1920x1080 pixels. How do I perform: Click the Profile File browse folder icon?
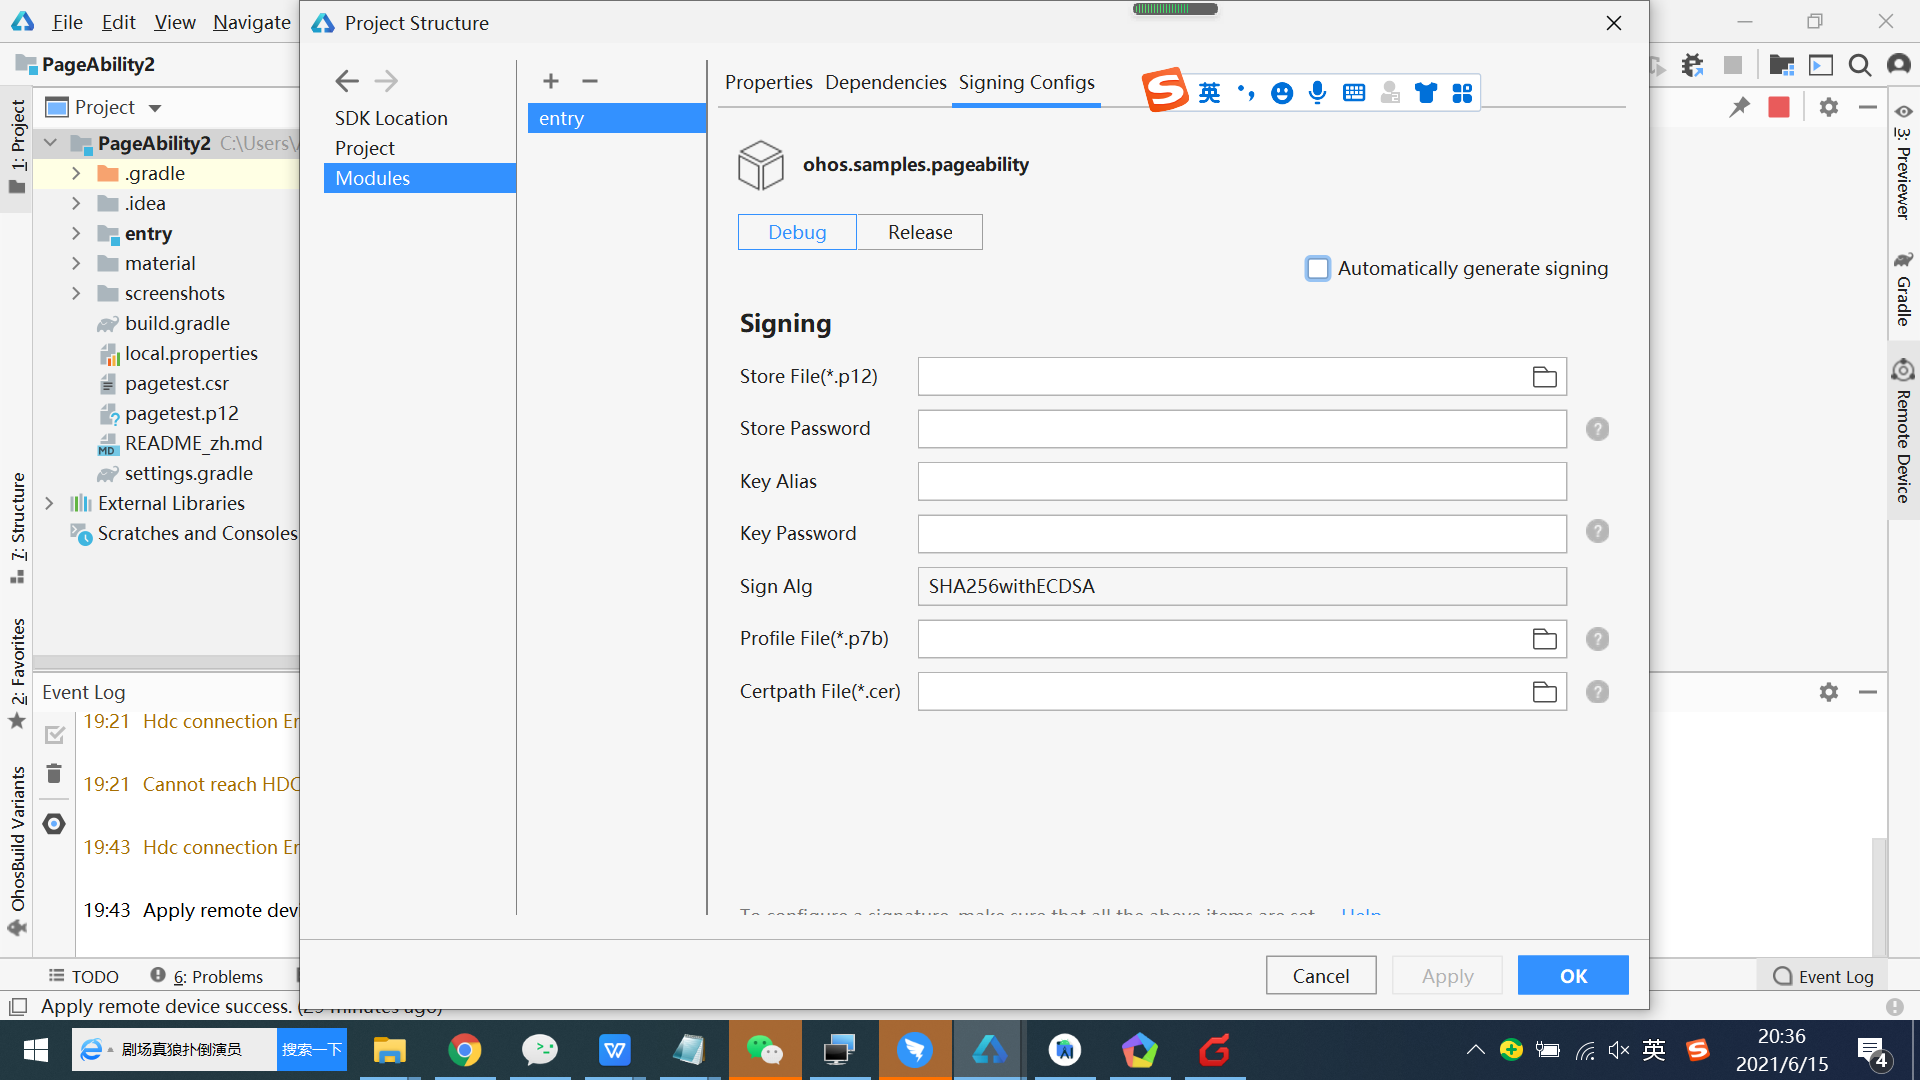pos(1544,639)
